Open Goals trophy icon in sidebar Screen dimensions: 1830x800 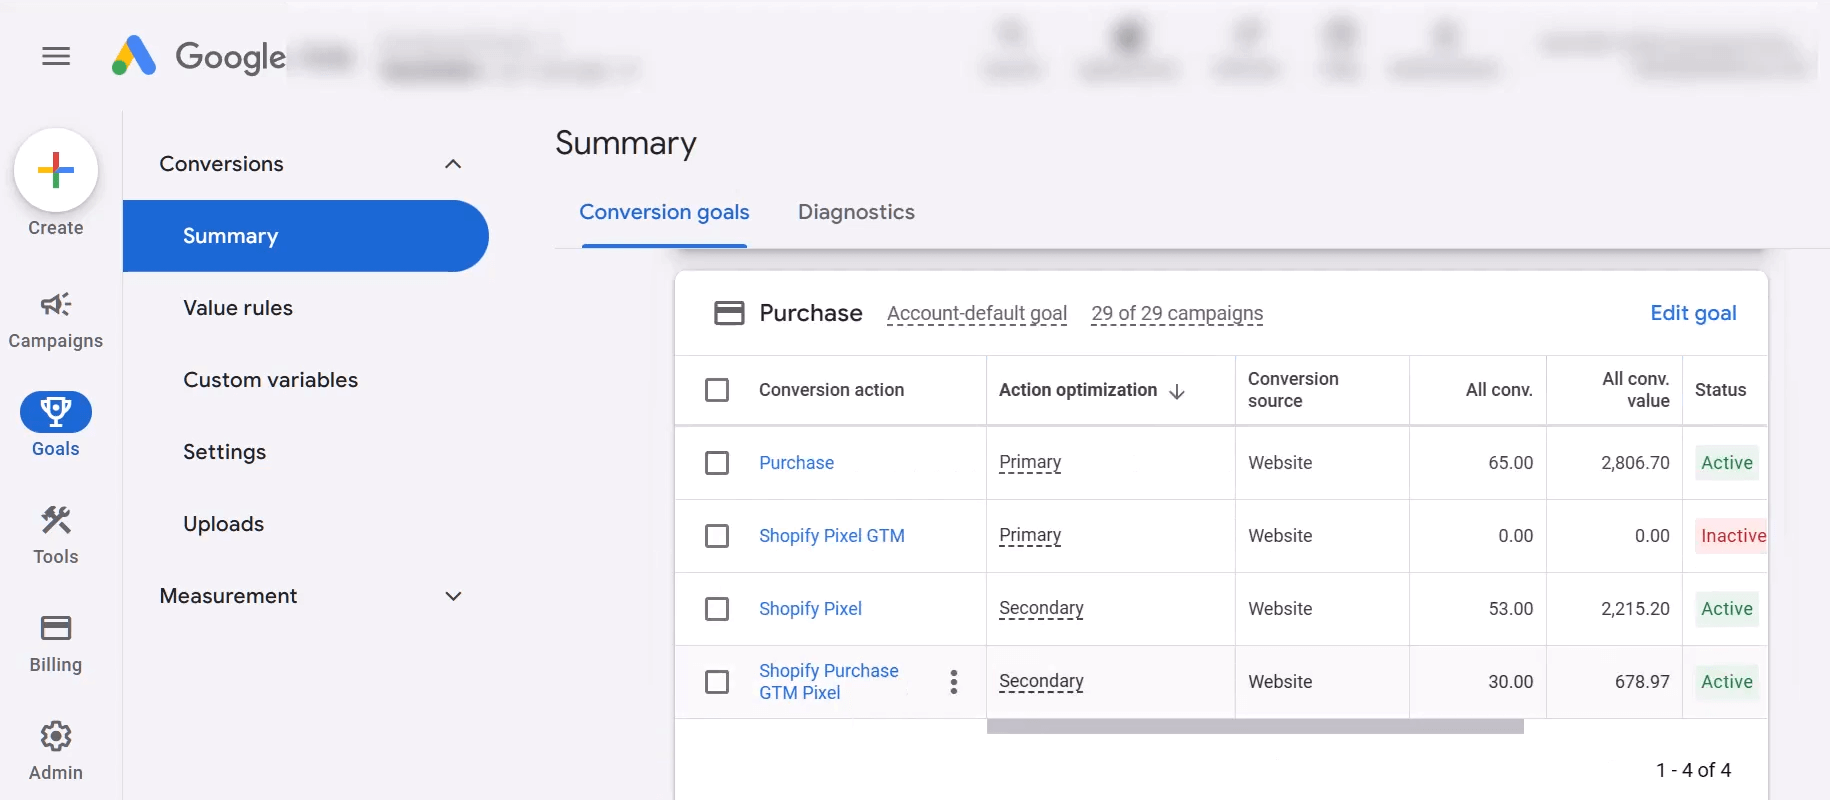(56, 411)
